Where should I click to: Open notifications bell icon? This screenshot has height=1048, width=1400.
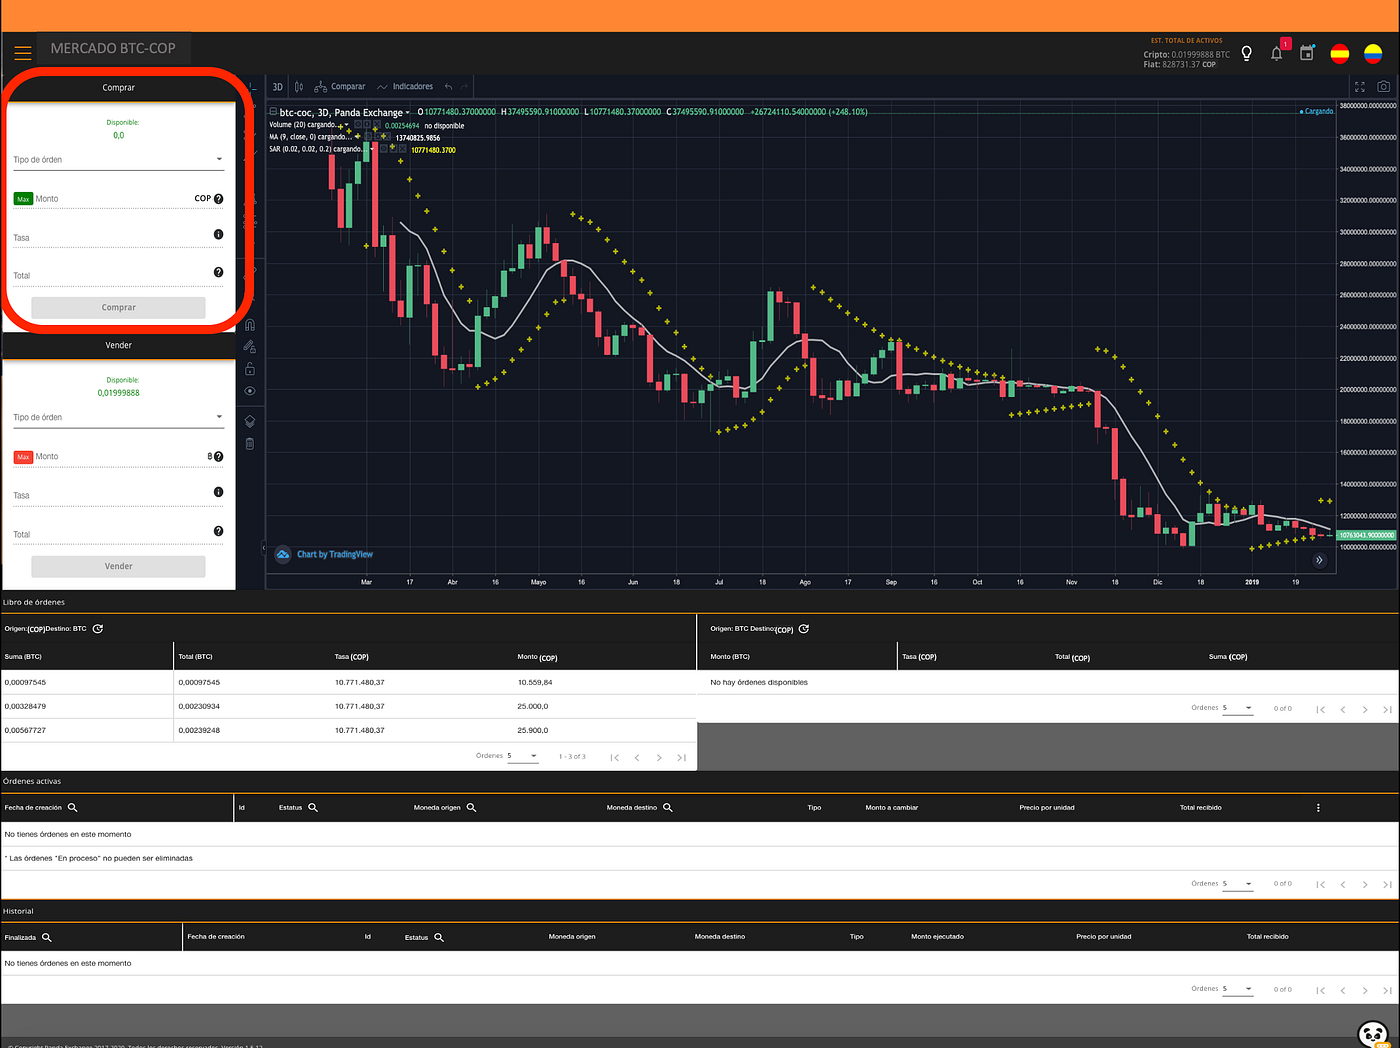pyautogui.click(x=1277, y=53)
